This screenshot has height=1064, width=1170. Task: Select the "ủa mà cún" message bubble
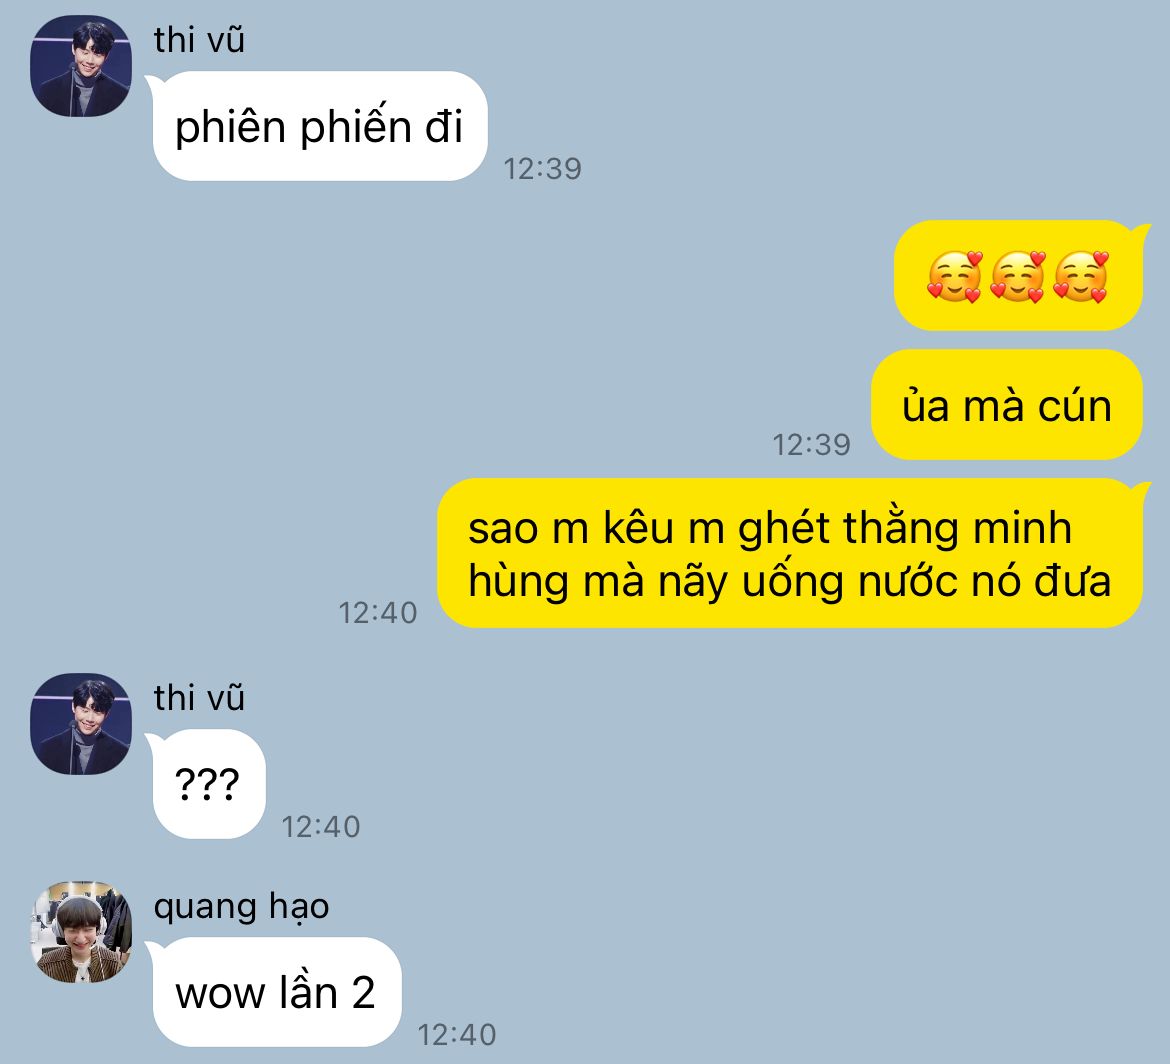coord(1007,404)
